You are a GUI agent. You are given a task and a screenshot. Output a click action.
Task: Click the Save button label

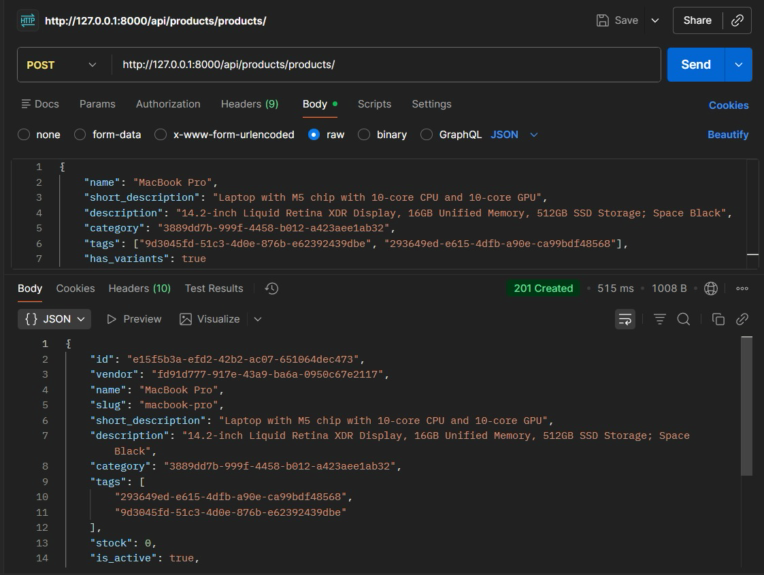(626, 20)
